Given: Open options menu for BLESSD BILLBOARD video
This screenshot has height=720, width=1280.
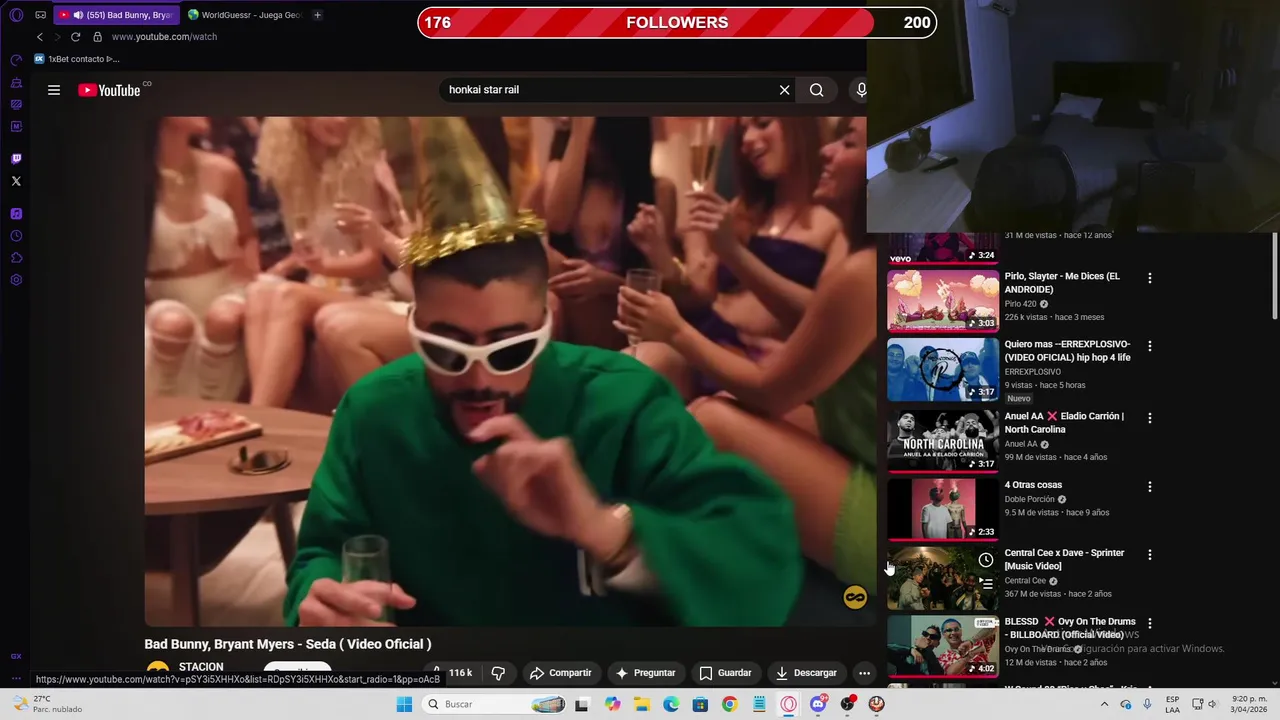Looking at the screenshot, I should (1149, 623).
